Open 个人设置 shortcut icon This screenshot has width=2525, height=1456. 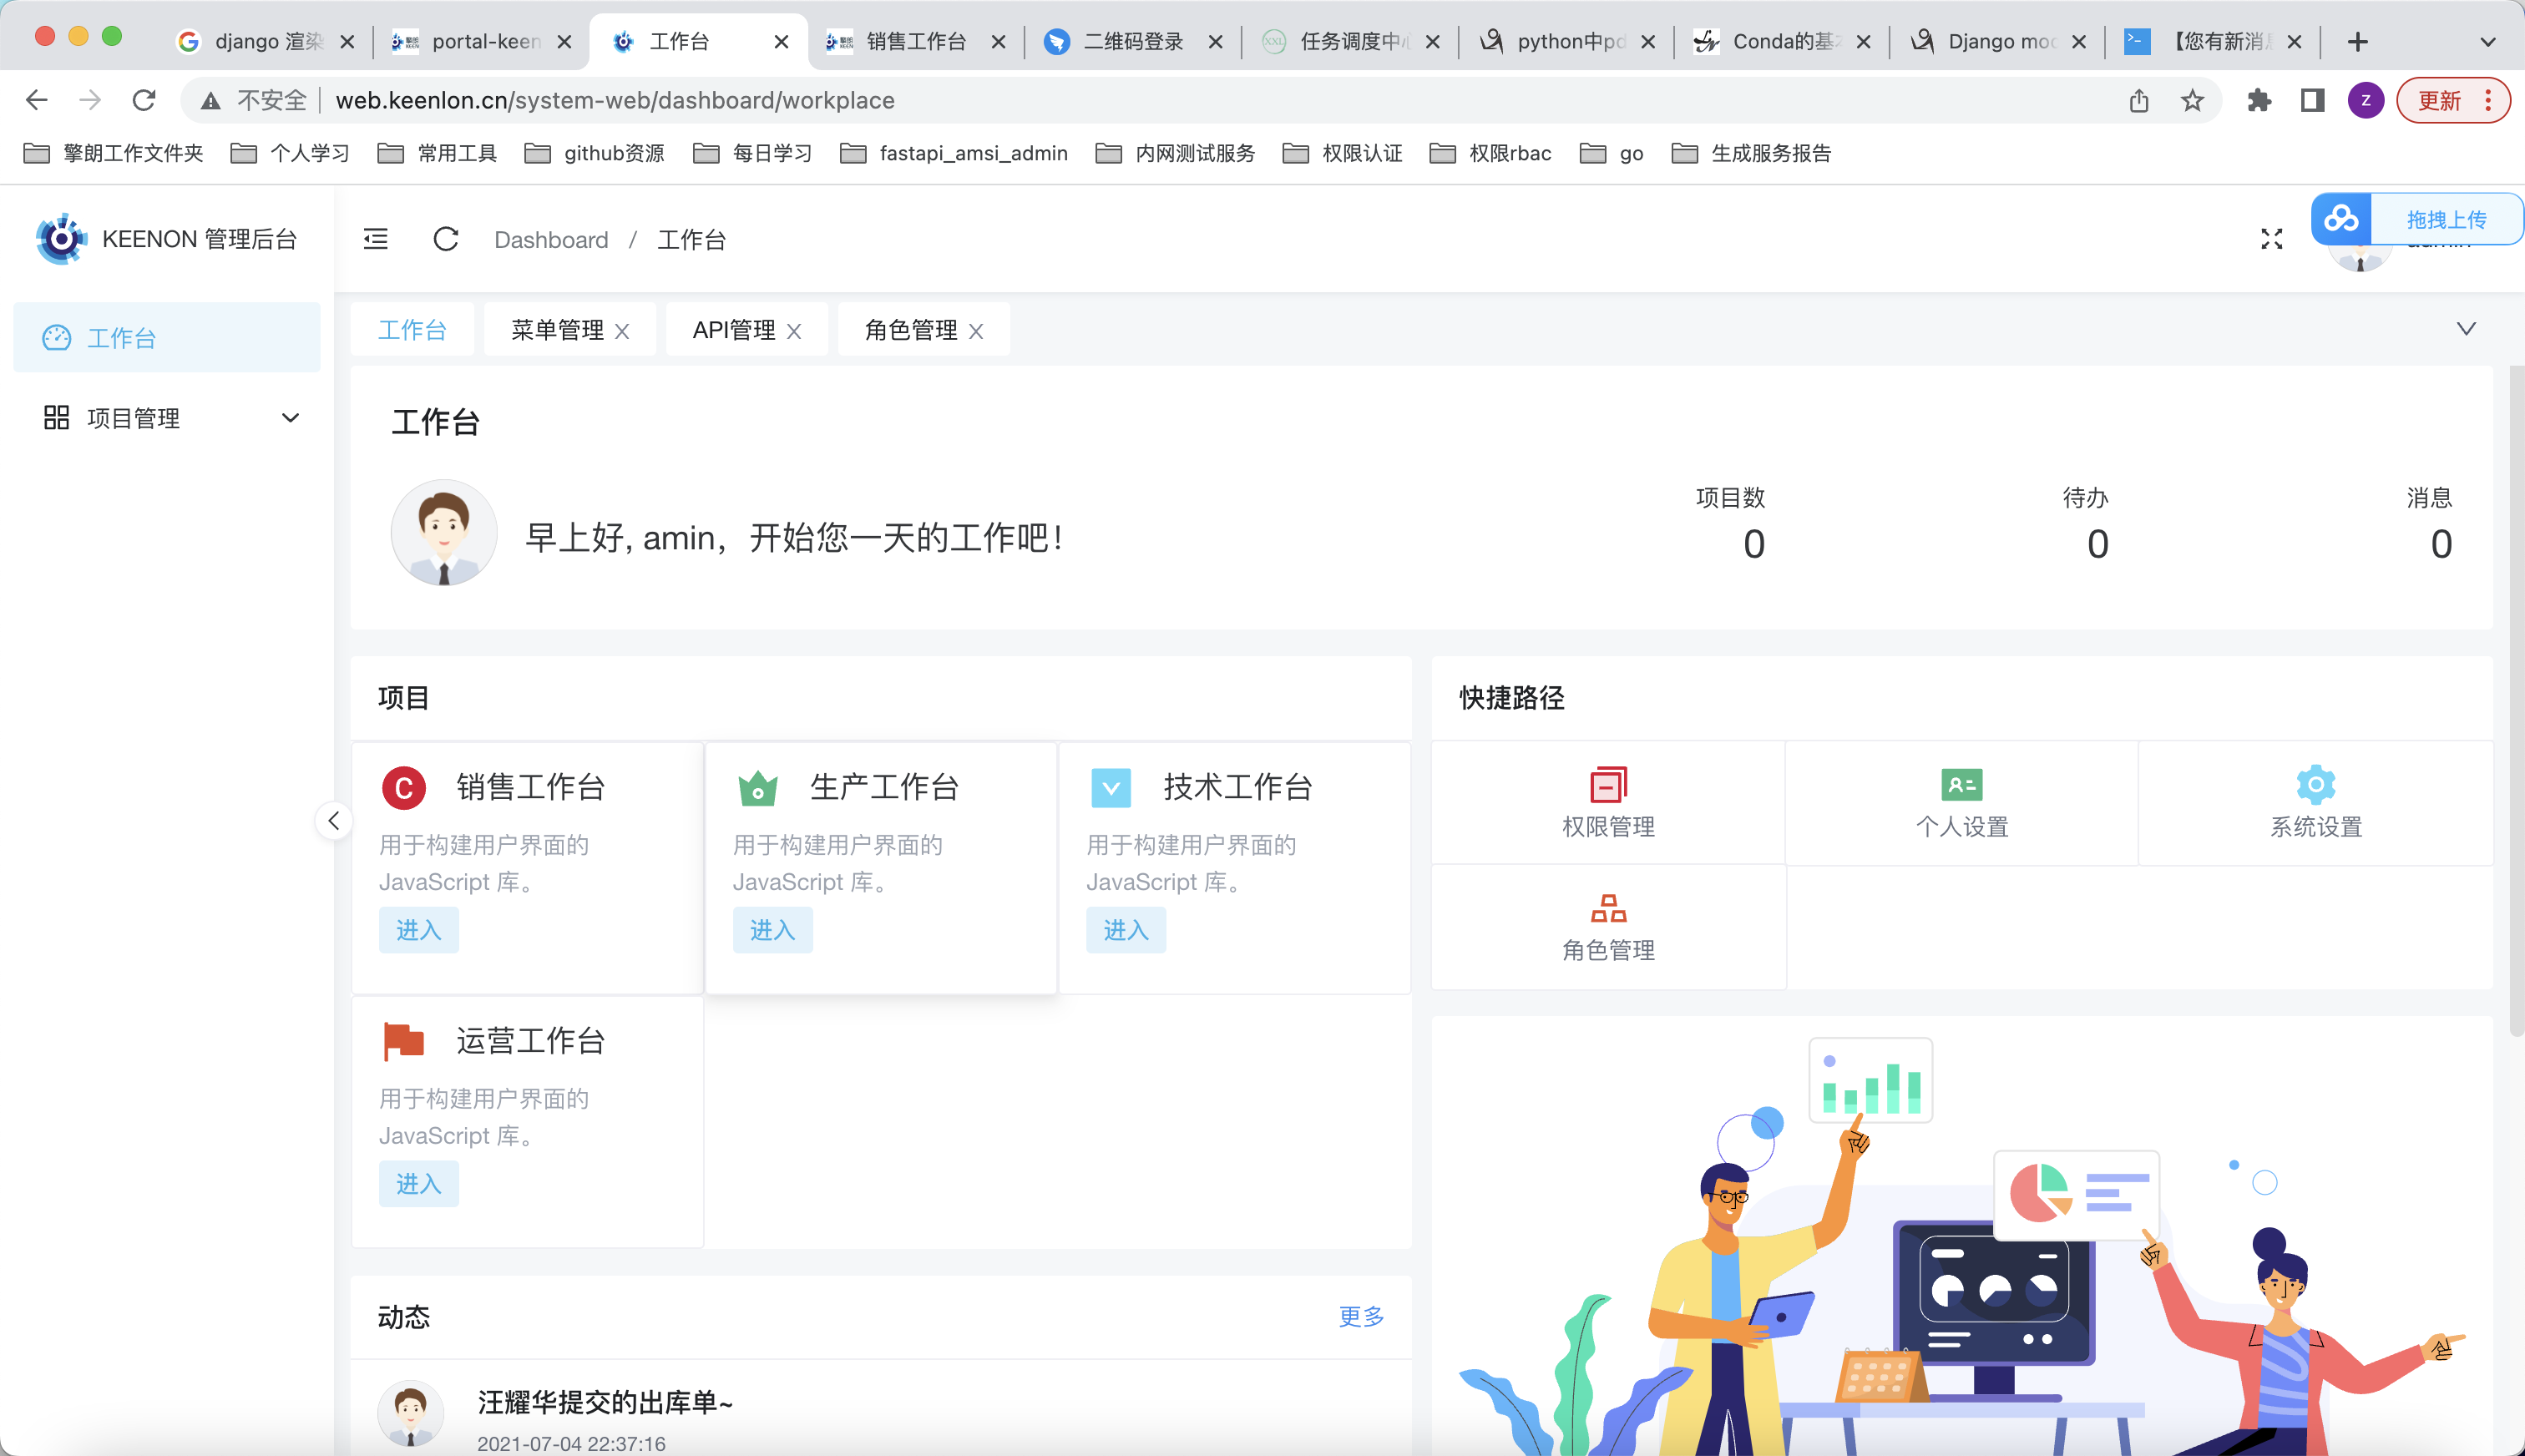pos(1961,784)
